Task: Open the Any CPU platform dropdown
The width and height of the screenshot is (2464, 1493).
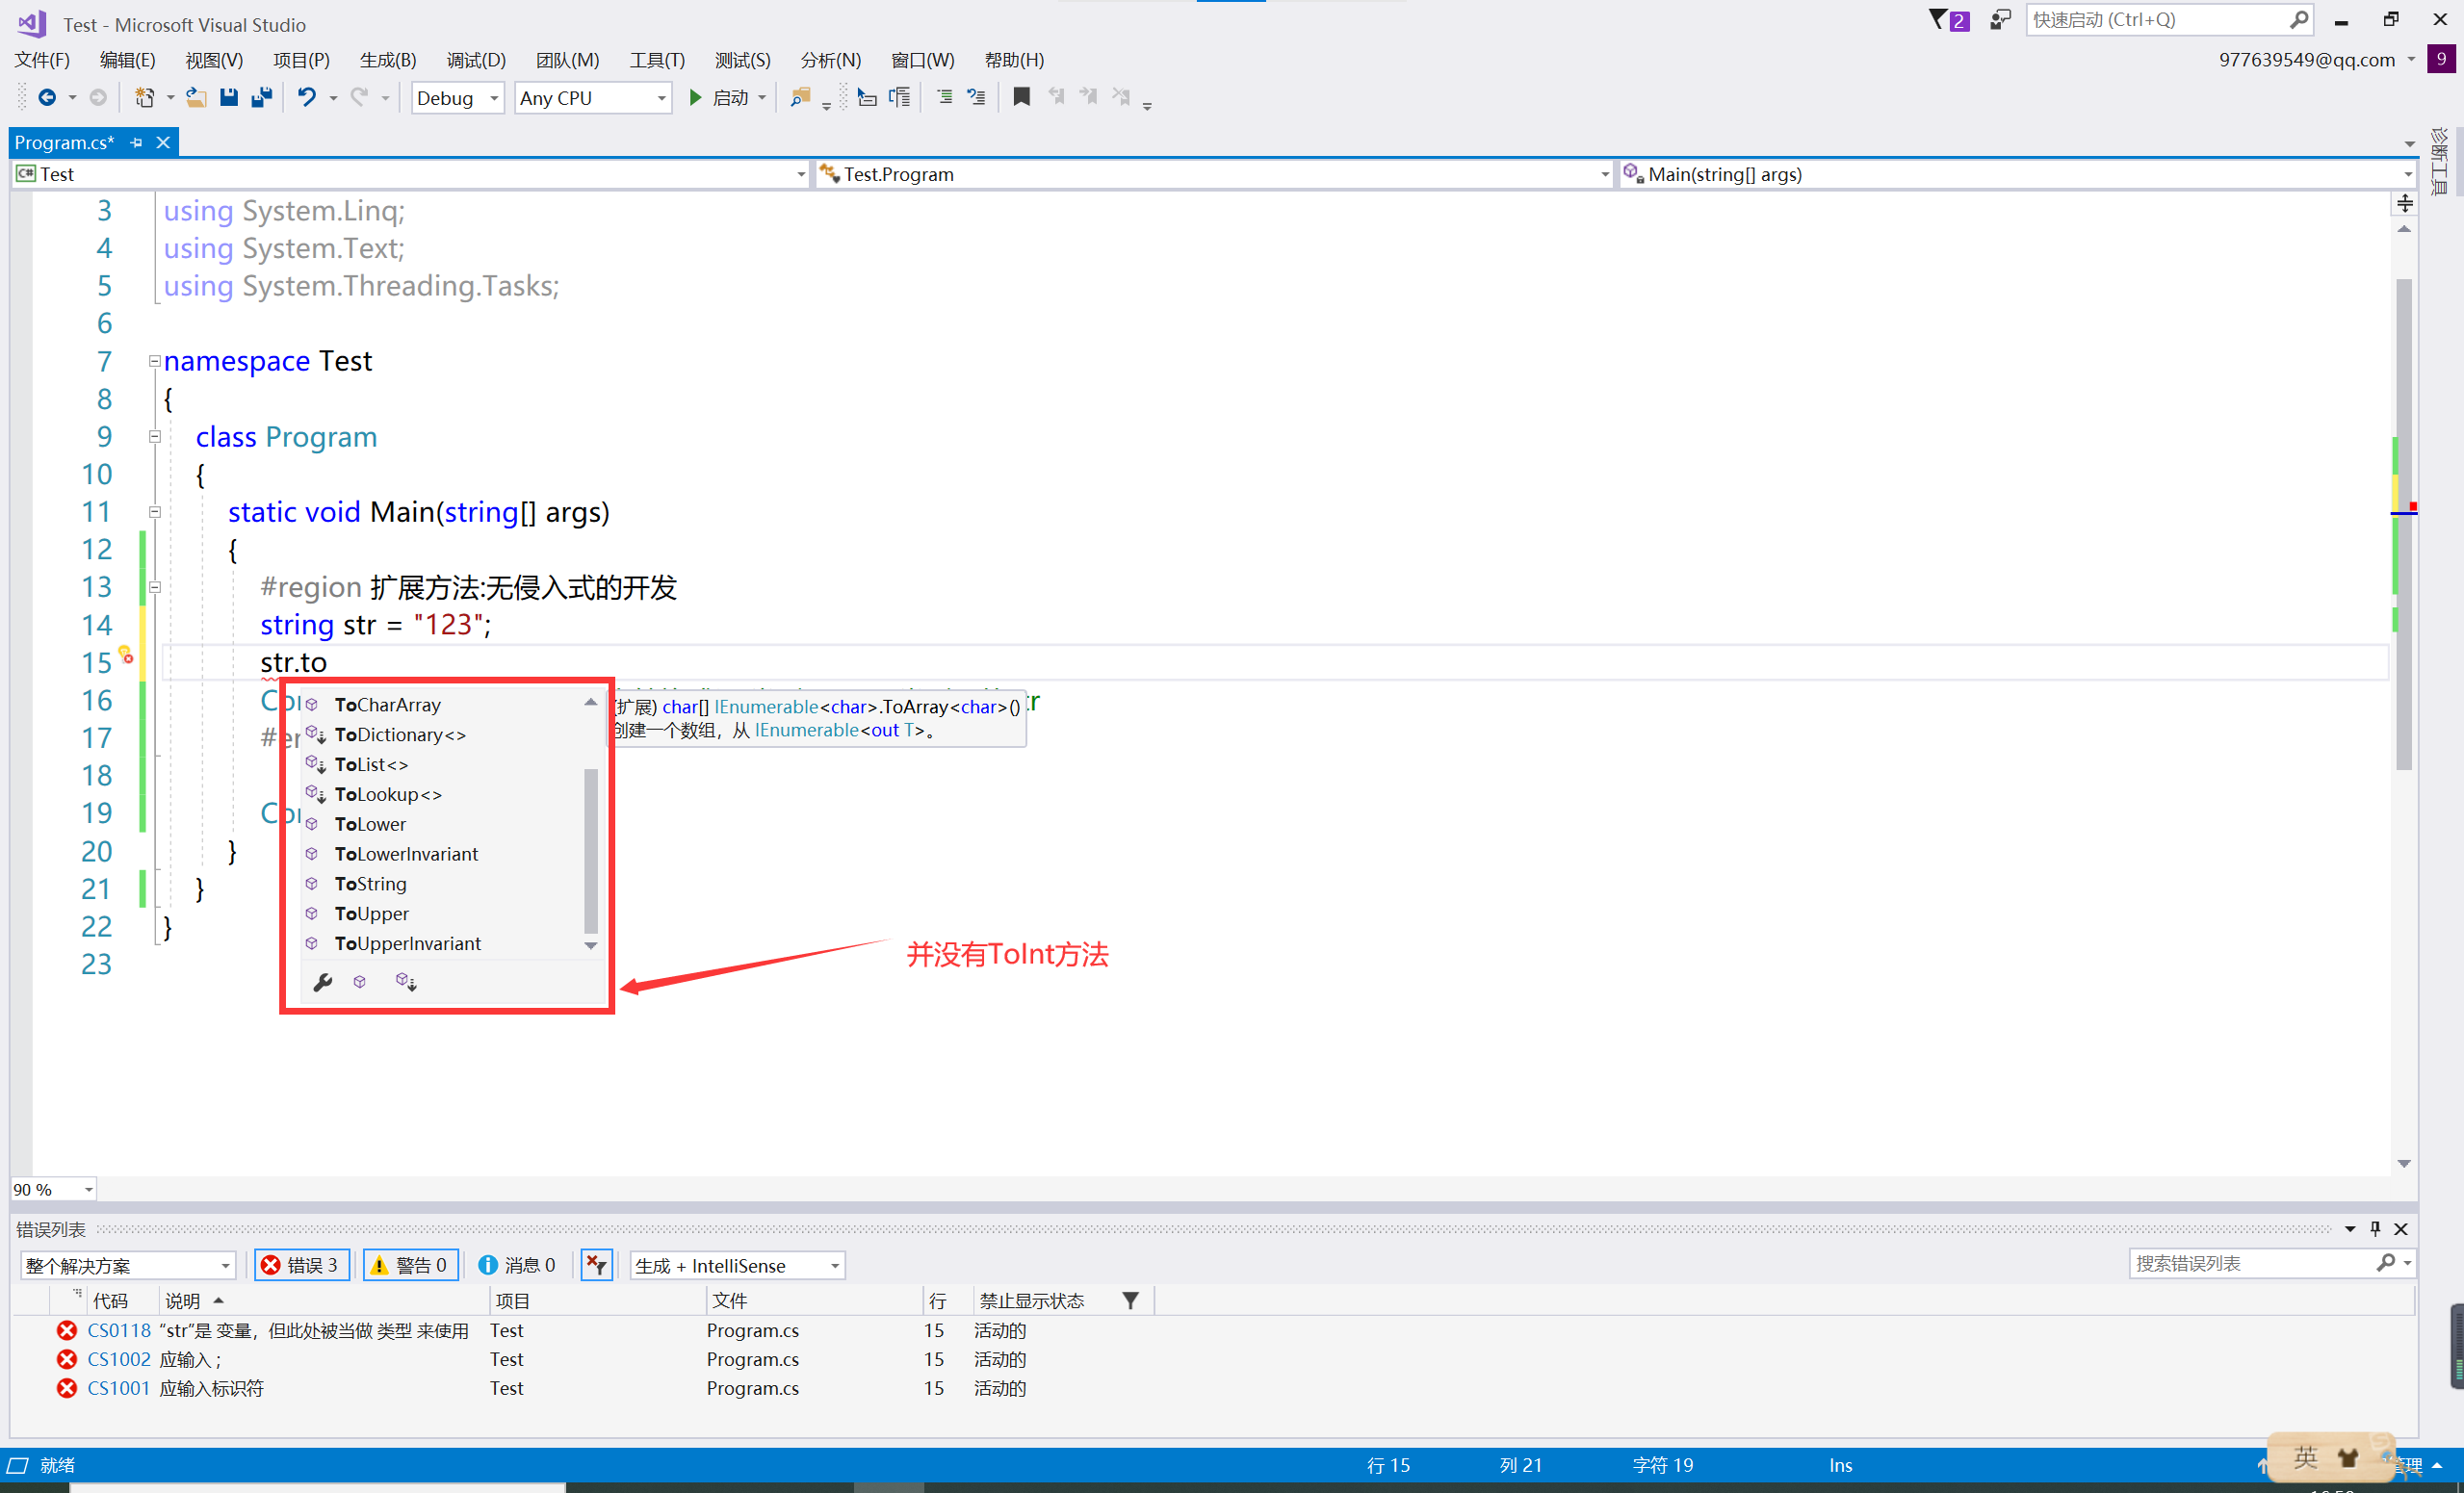Action: pyautogui.click(x=592, y=98)
